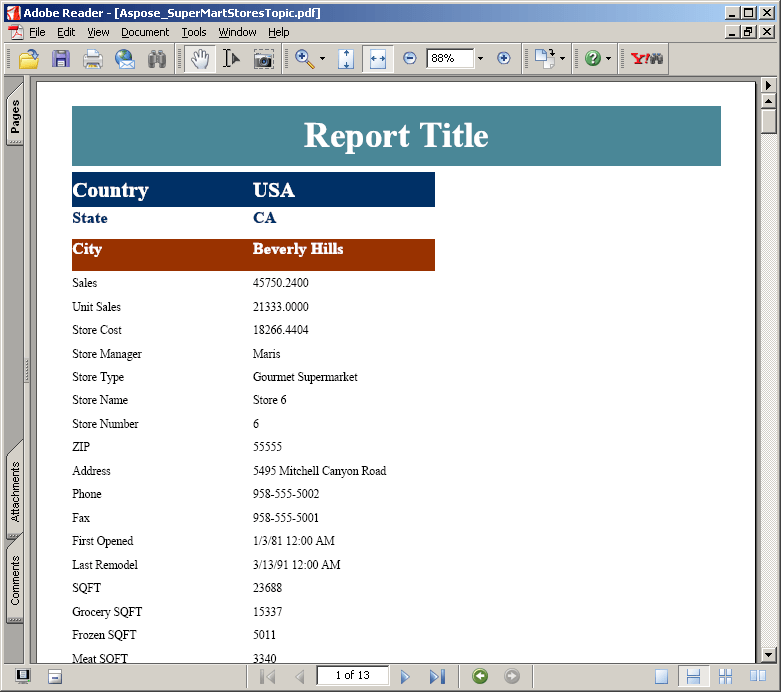Go to next view gray arrow
This screenshot has height=692, width=781.
click(512, 676)
